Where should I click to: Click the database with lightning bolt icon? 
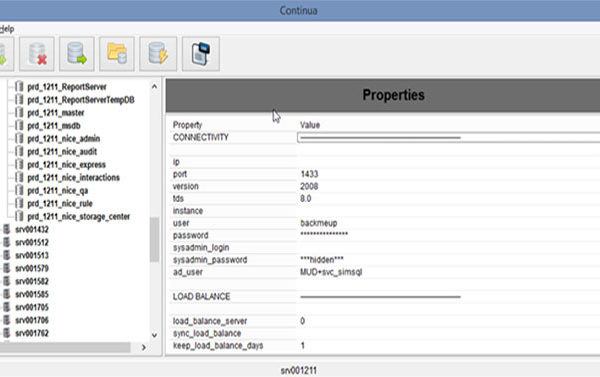coord(158,54)
